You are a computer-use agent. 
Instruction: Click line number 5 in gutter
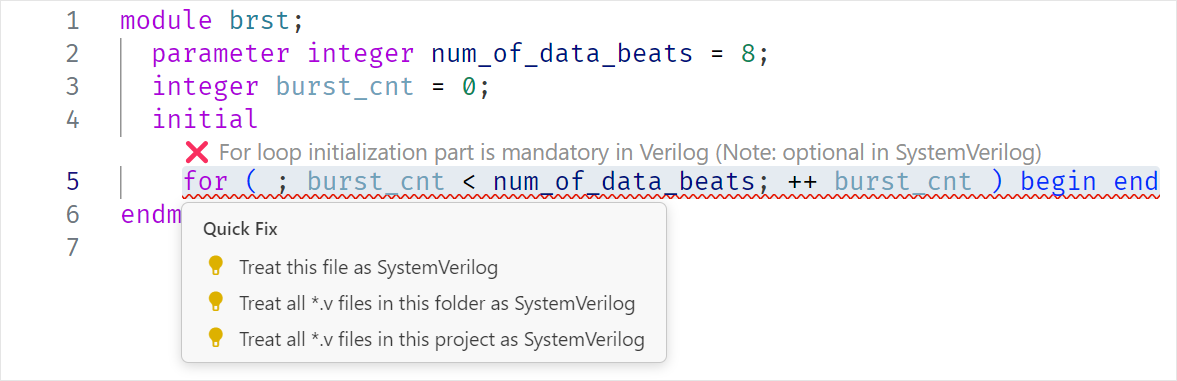tap(72, 182)
